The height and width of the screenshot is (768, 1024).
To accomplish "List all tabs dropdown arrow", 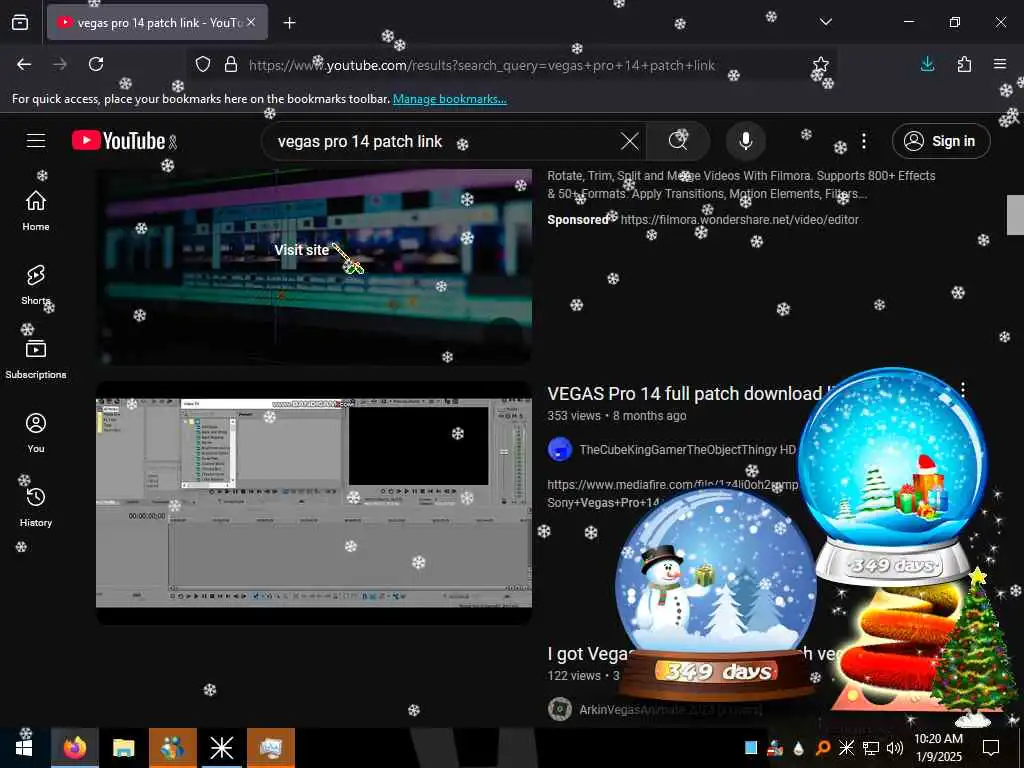I will 826,22.
